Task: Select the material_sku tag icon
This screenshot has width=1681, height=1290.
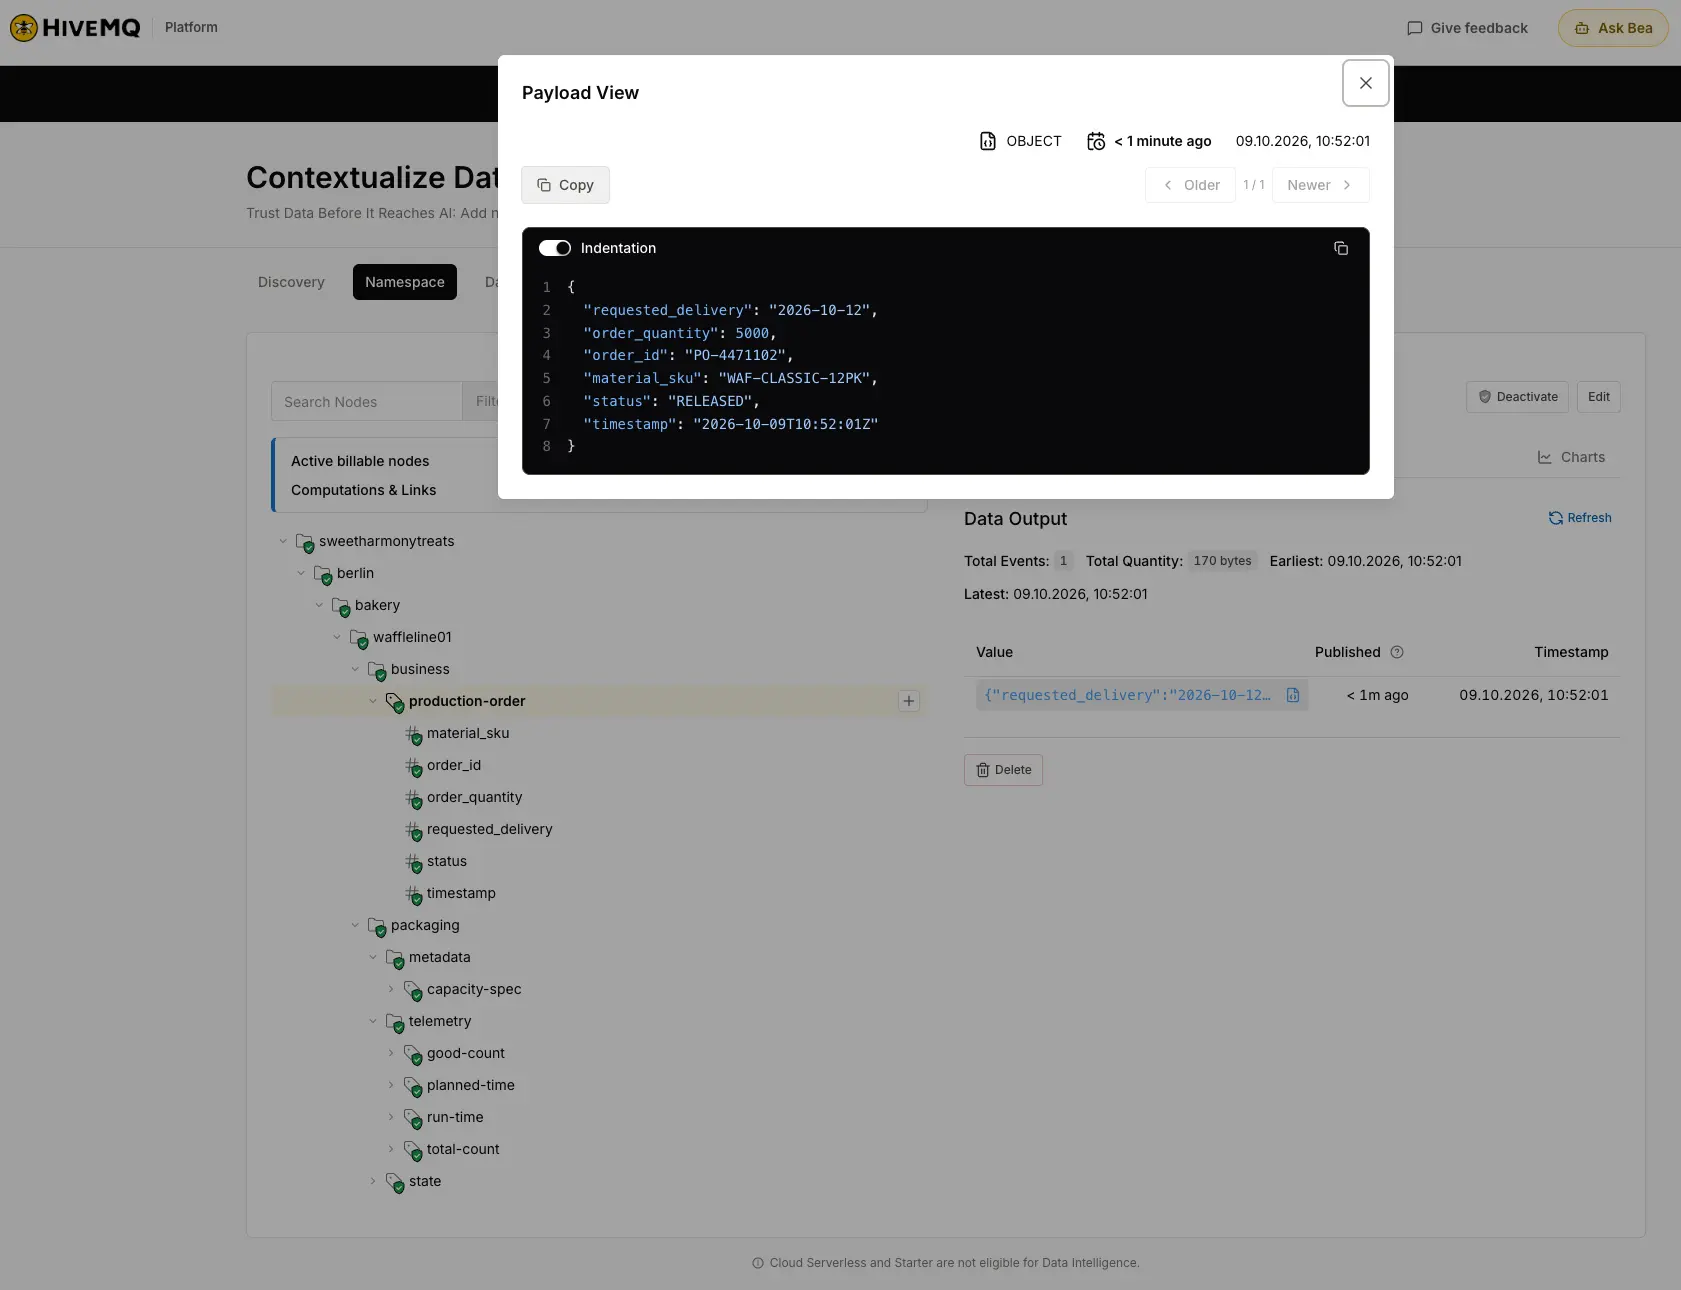Action: click(414, 735)
